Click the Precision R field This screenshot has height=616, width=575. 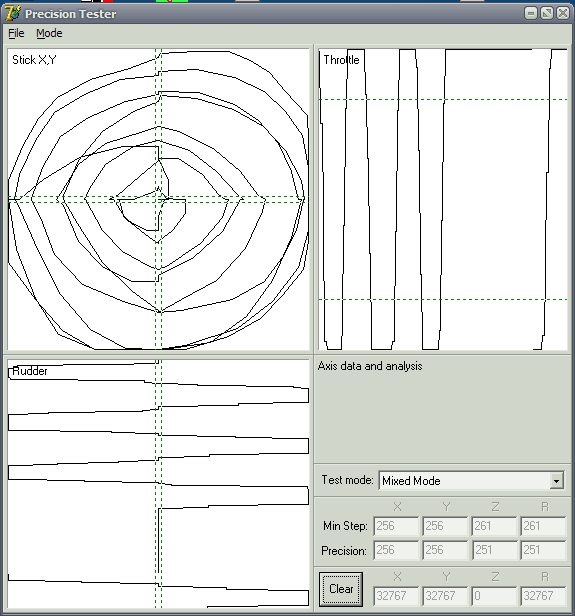click(543, 550)
